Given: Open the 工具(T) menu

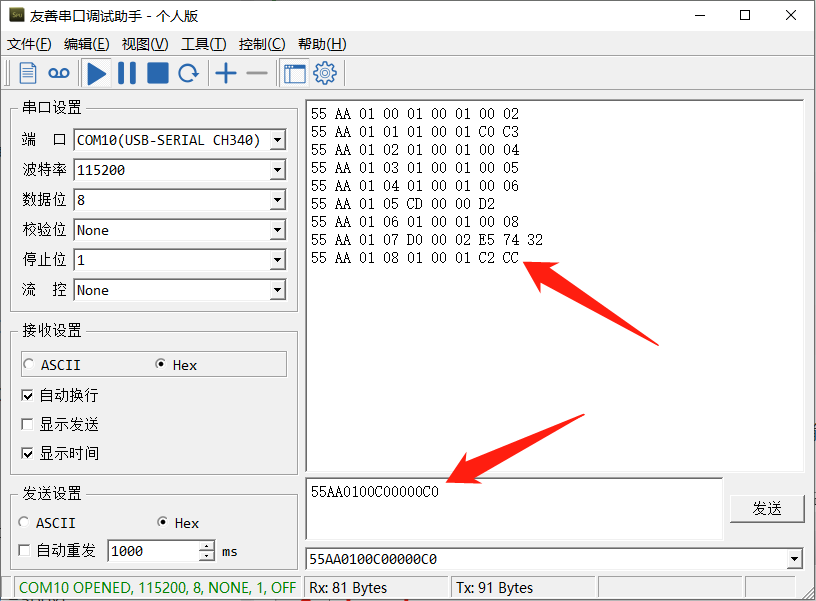Looking at the screenshot, I should pos(203,44).
